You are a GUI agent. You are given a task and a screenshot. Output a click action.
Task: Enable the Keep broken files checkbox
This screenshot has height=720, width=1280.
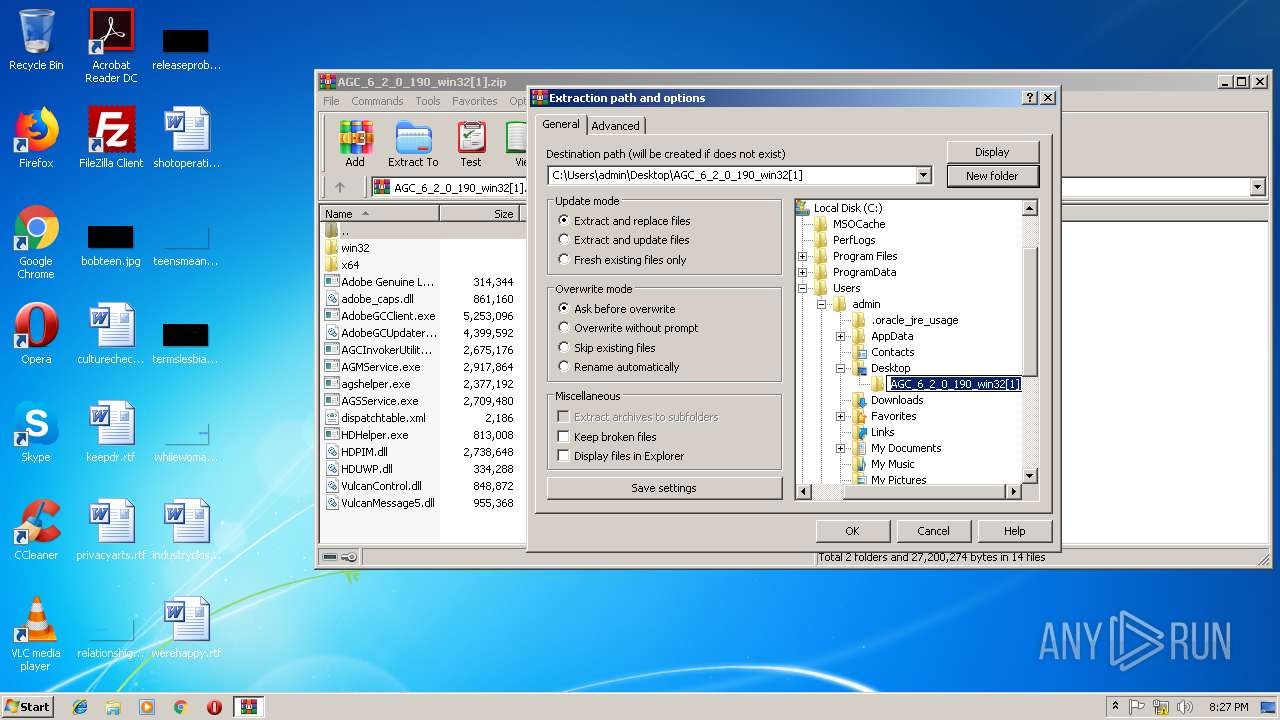tap(564, 437)
